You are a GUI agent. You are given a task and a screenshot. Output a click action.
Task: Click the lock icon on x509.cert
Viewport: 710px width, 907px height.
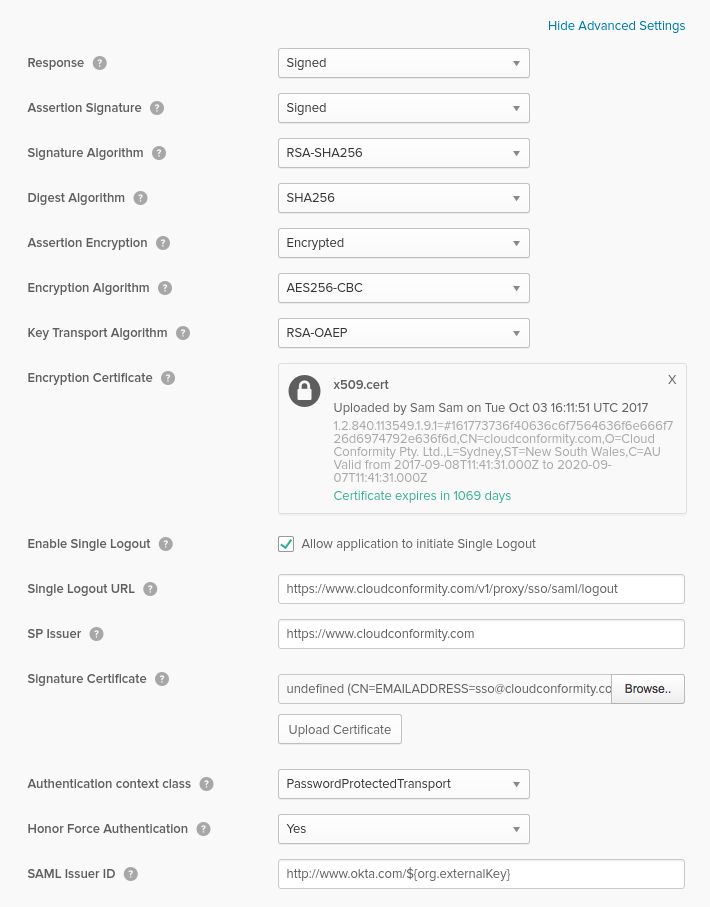[304, 391]
